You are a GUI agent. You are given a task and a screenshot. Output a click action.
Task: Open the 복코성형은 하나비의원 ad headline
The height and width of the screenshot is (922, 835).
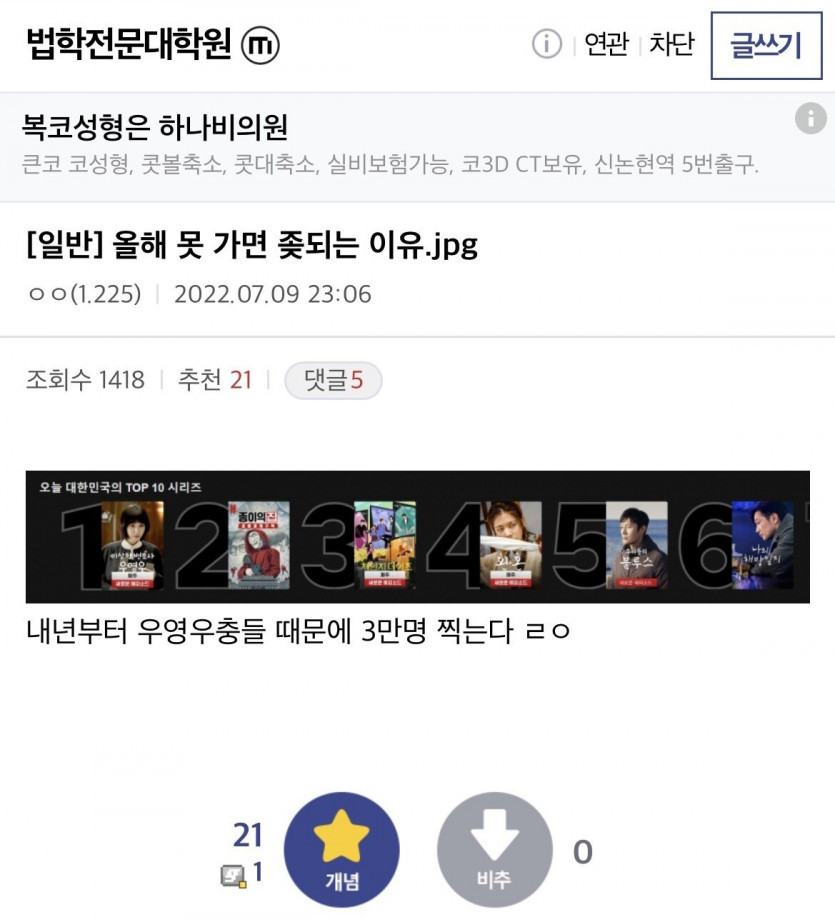(155, 126)
